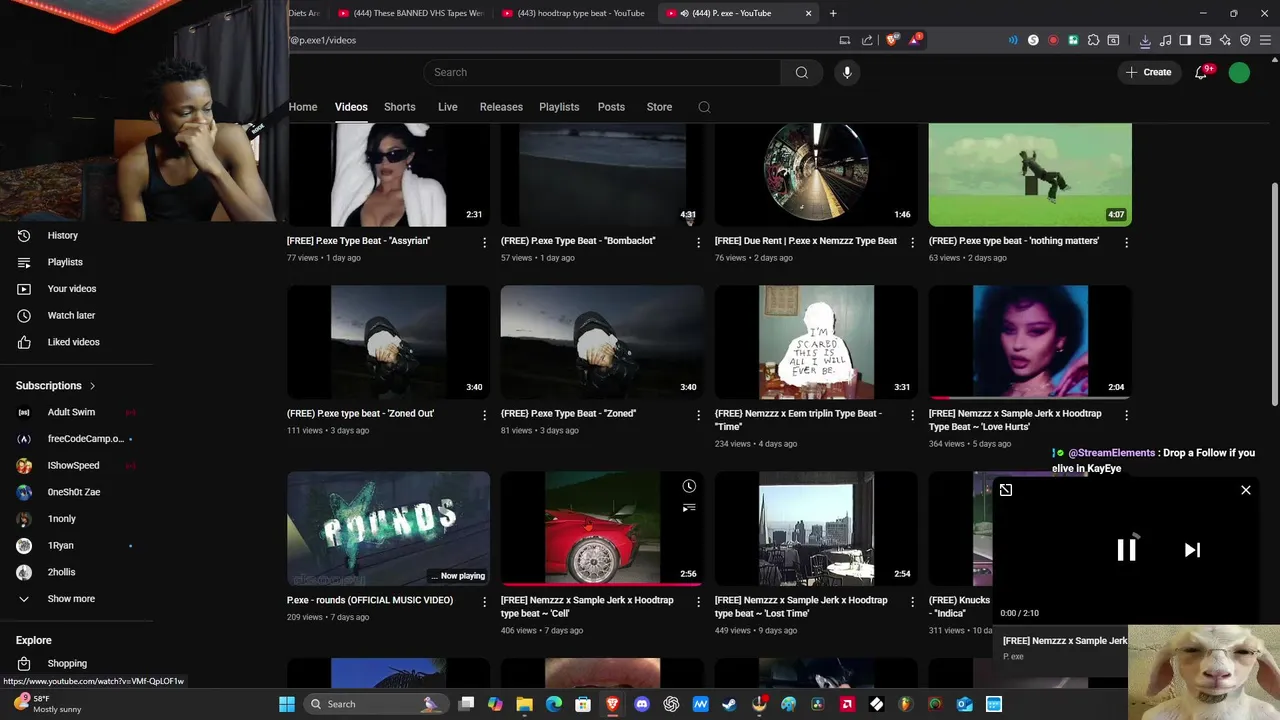Viewport: 1280px width, 720px height.
Task: Open options menu for 'Assyrian' video
Action: coord(485,242)
